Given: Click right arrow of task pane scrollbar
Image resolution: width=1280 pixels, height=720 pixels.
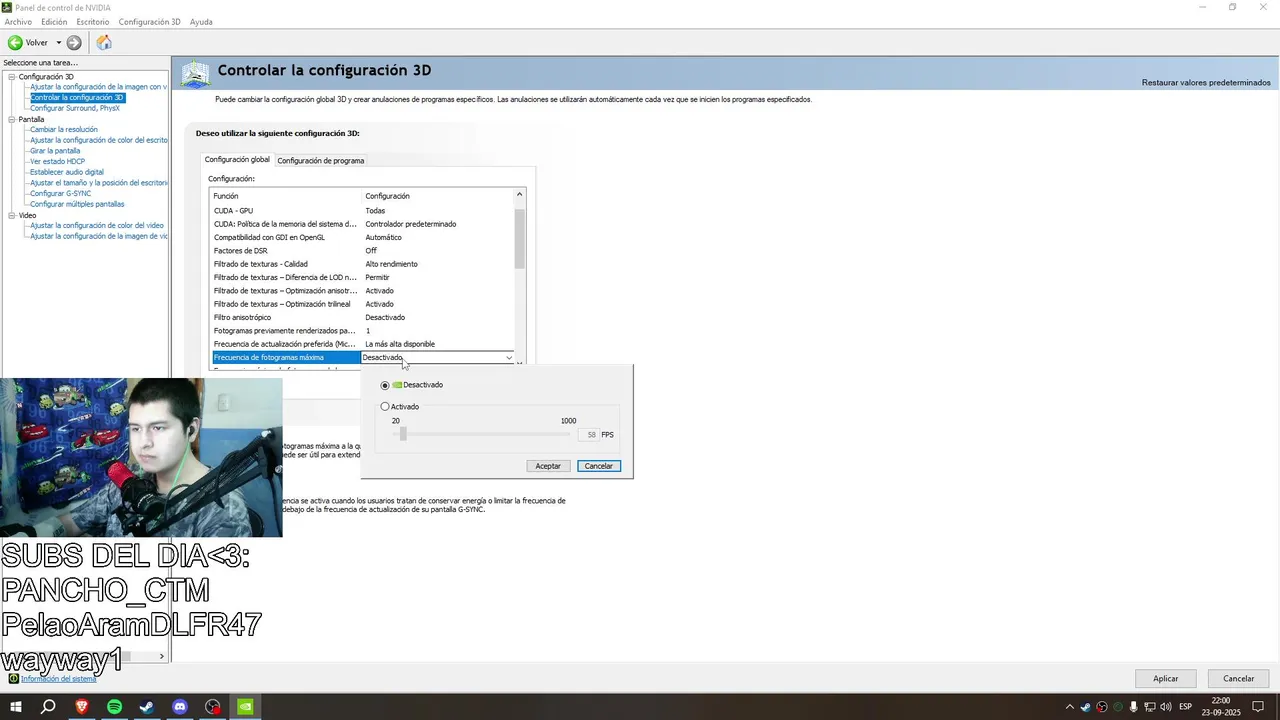Looking at the screenshot, I should click(162, 656).
